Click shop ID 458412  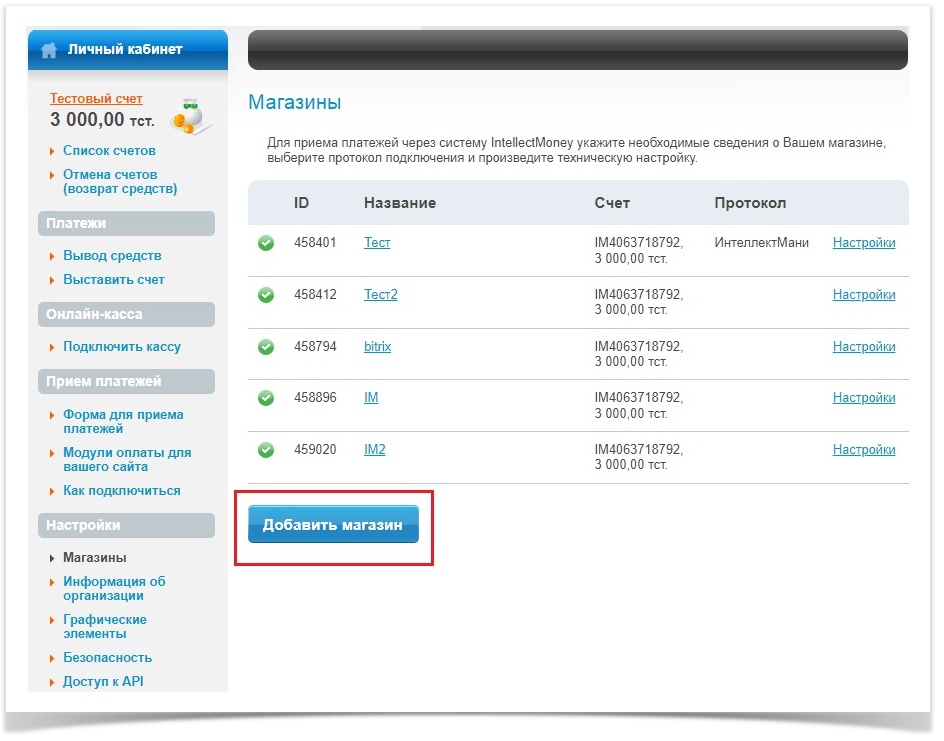(x=315, y=294)
